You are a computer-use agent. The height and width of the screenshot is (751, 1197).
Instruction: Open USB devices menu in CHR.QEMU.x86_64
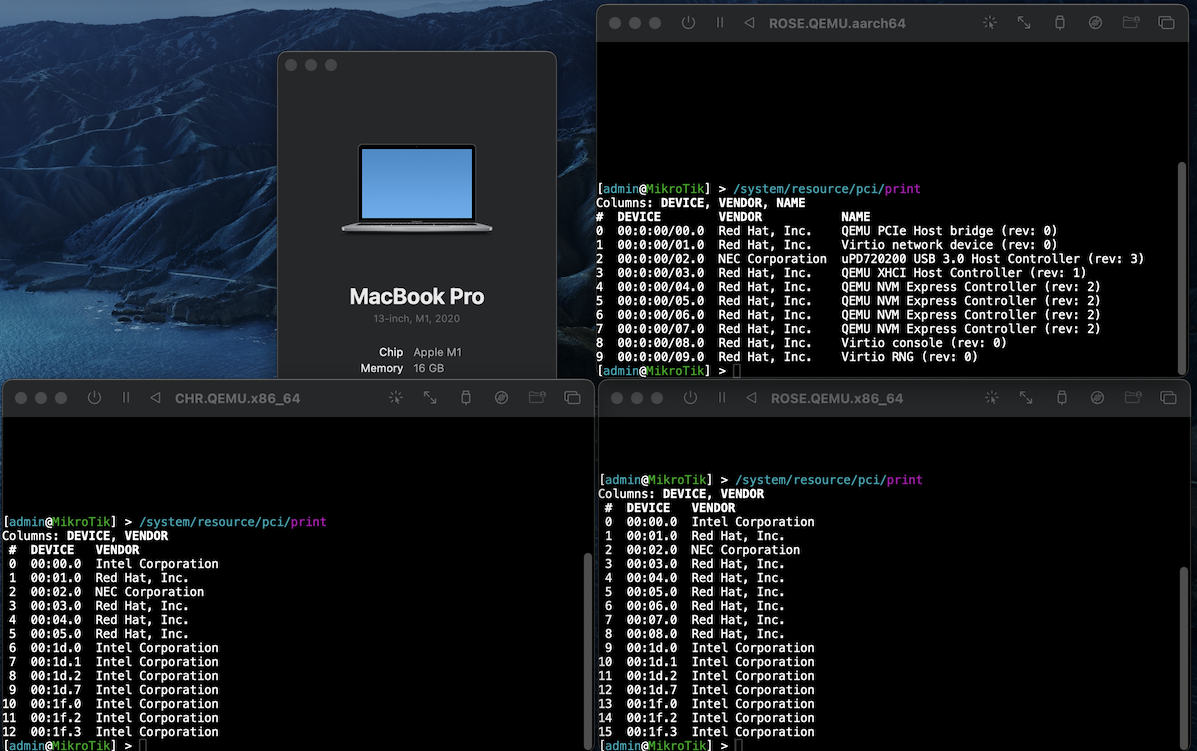[466, 398]
